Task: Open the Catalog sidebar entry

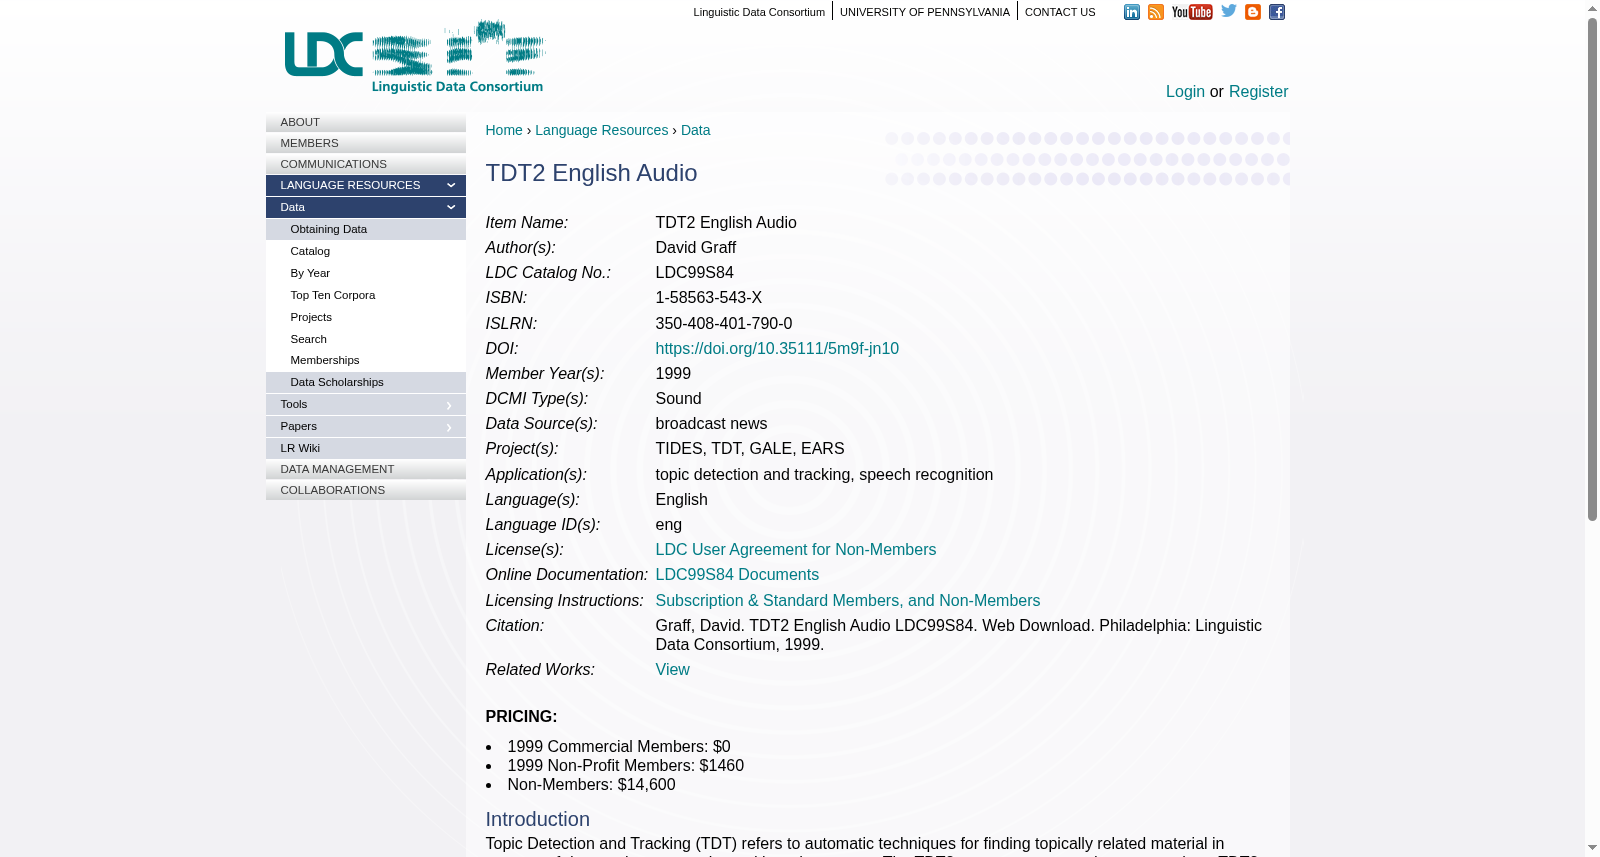Action: [366, 251]
